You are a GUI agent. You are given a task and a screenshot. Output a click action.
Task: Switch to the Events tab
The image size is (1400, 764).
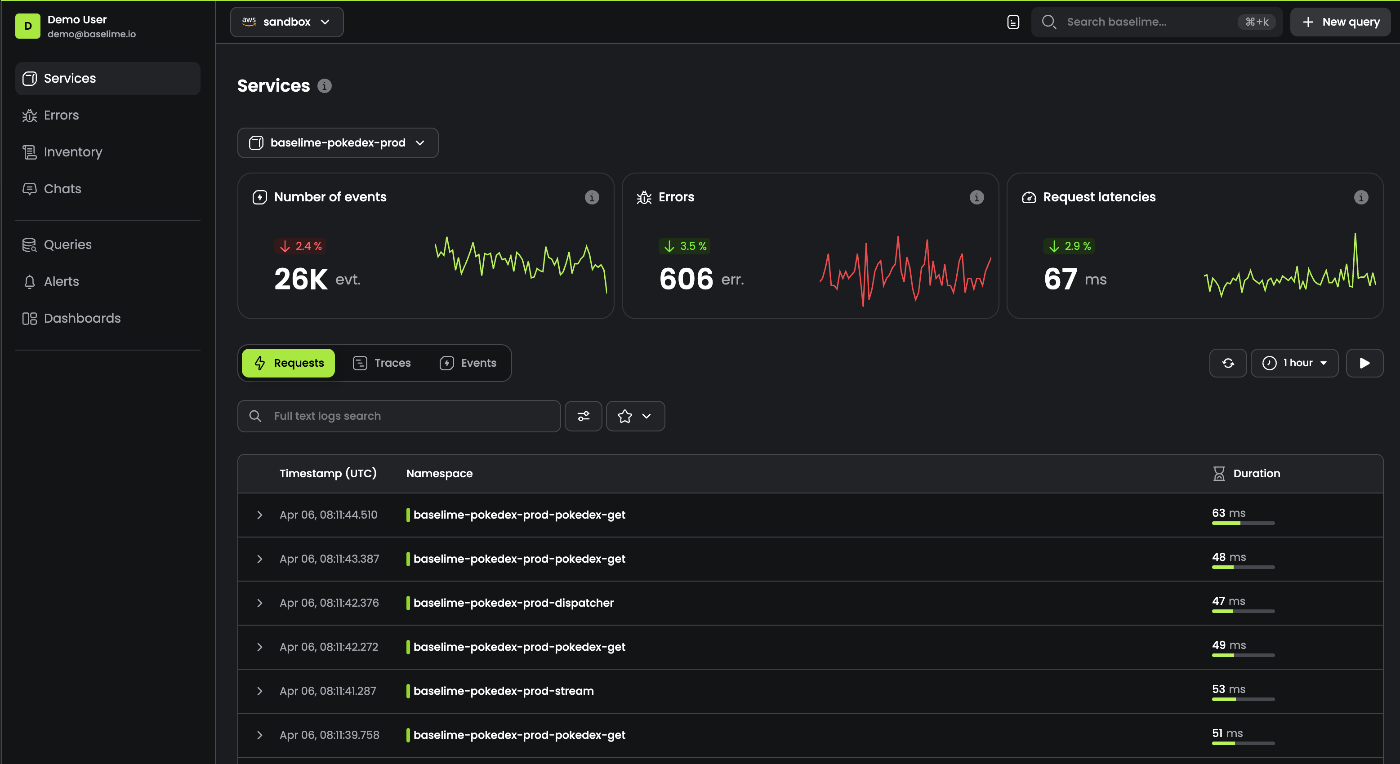[468, 363]
